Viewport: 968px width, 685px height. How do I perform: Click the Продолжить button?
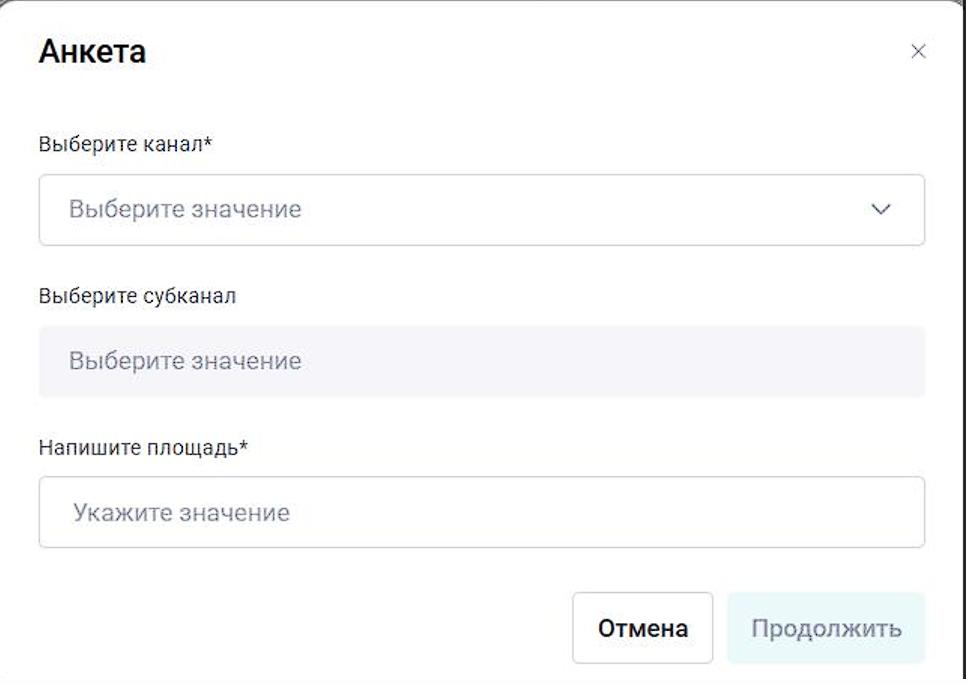tap(826, 628)
